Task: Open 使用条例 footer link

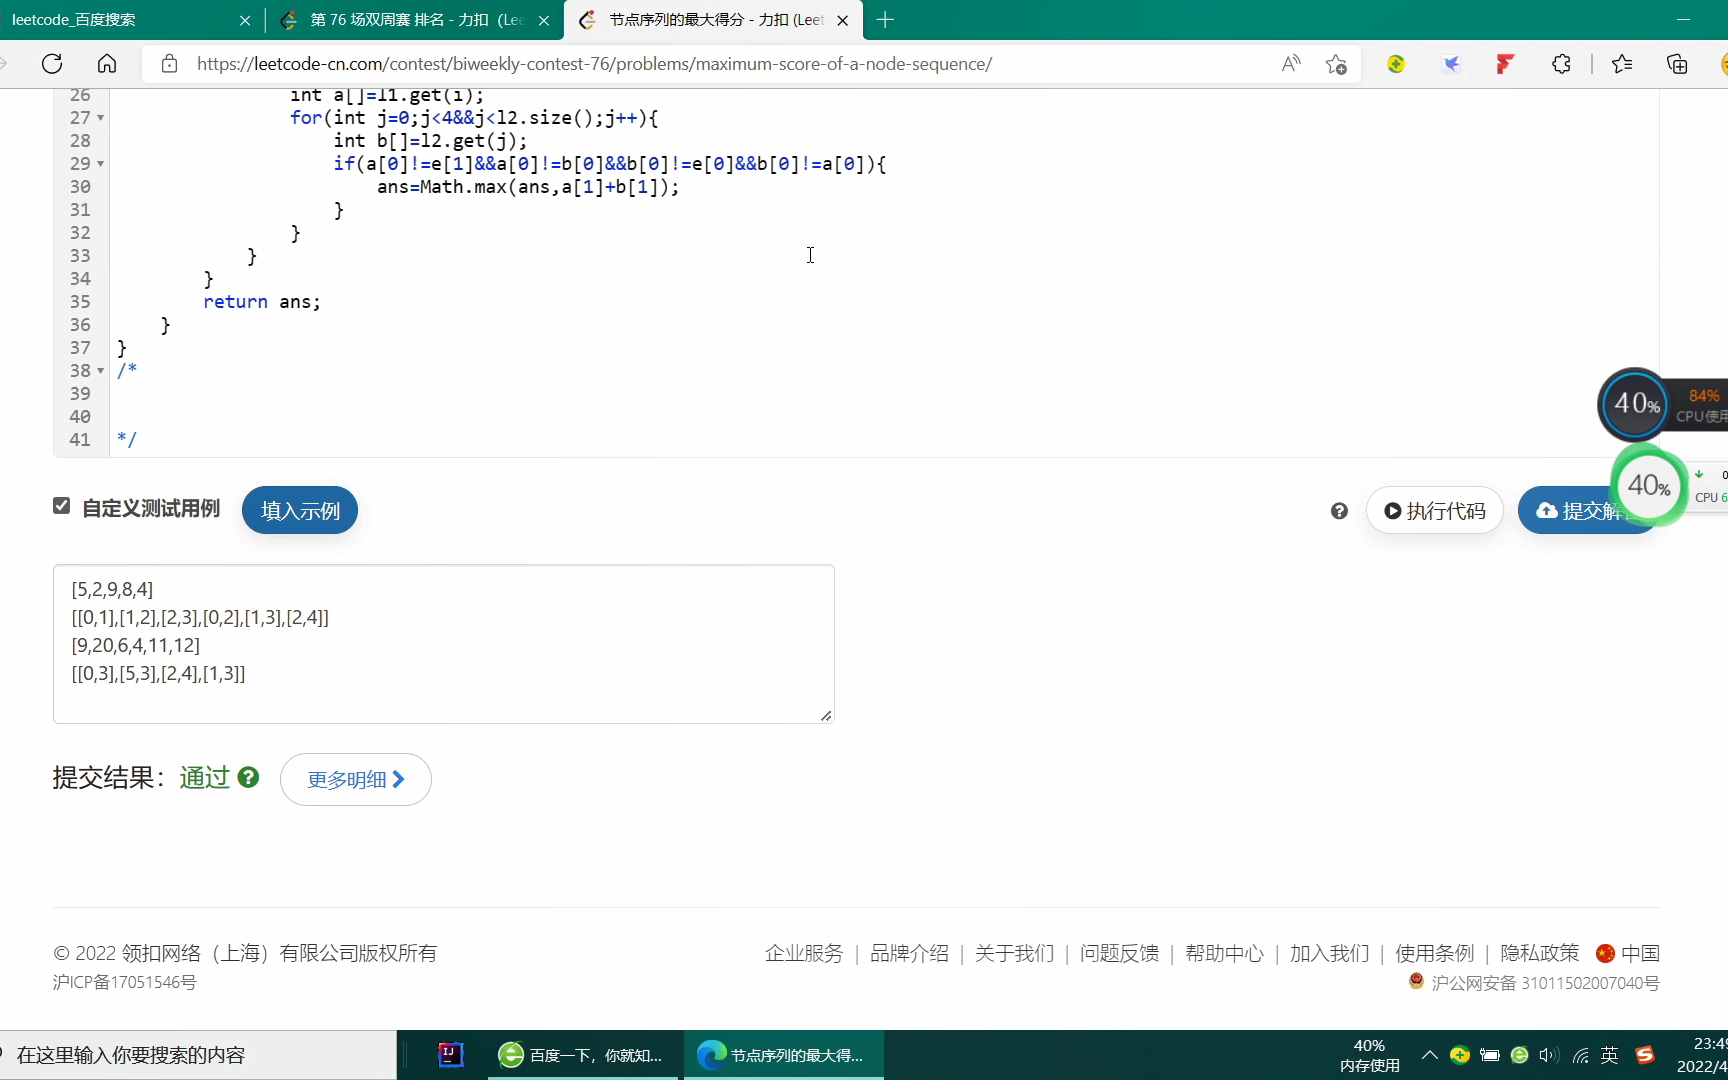Action: tap(1434, 953)
